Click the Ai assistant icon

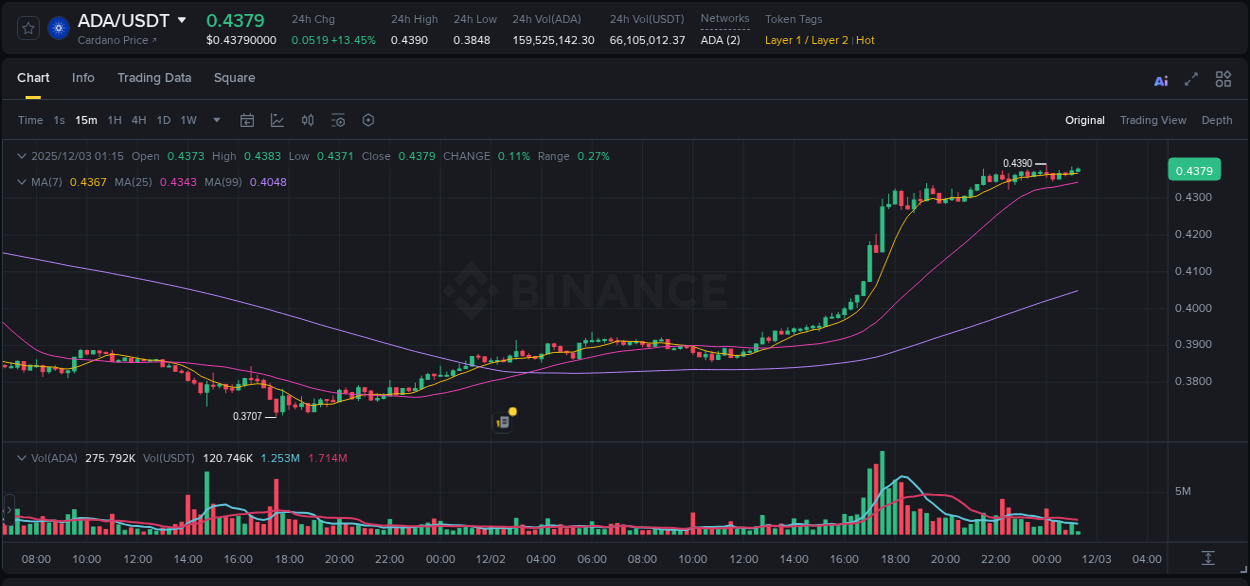pos(1160,79)
